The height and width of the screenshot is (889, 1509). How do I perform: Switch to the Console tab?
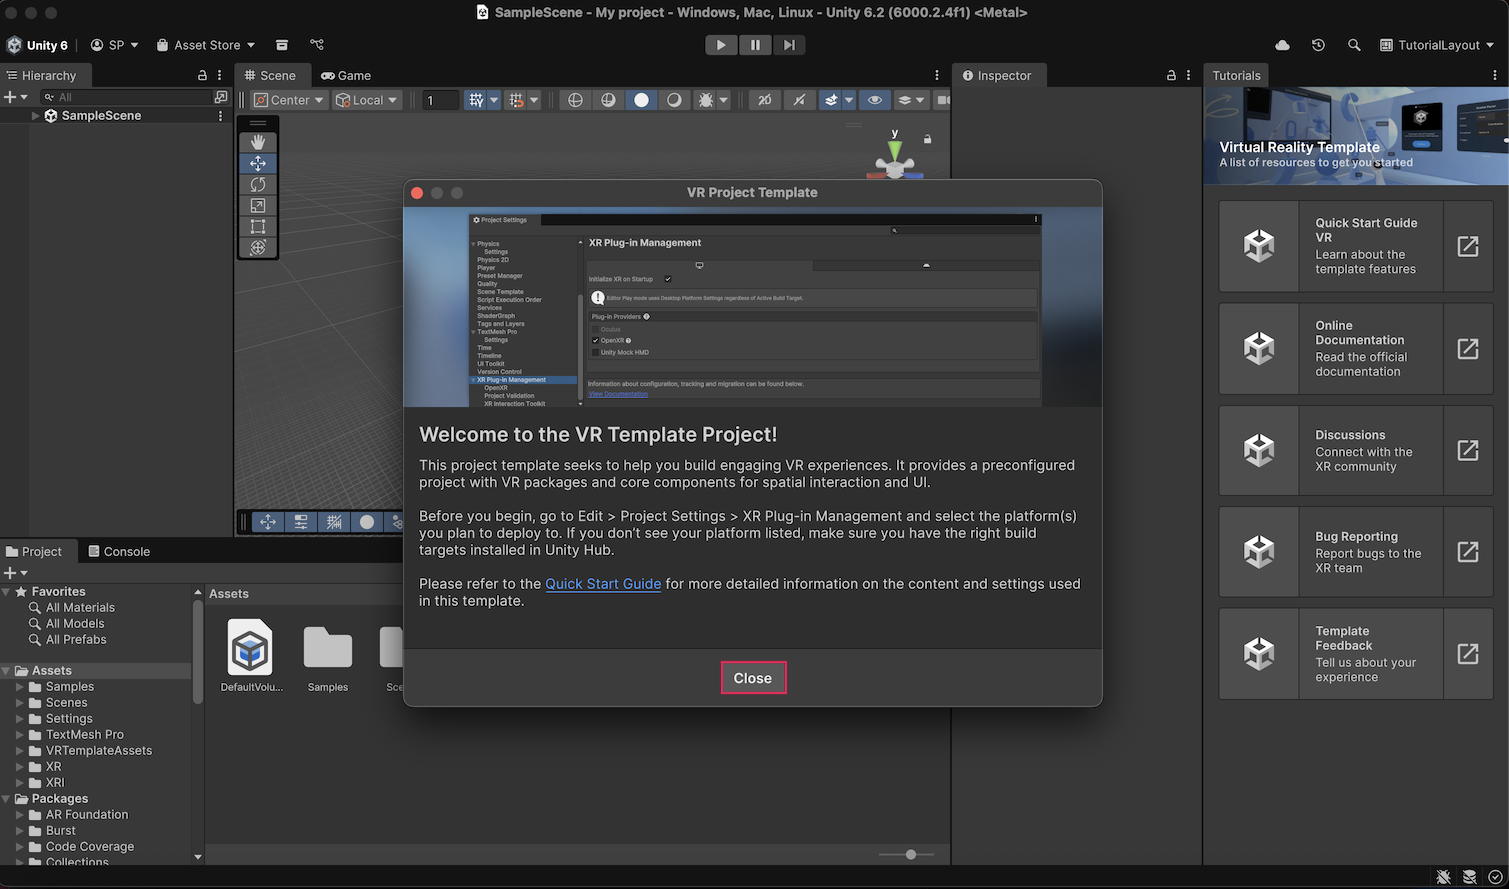click(x=119, y=551)
